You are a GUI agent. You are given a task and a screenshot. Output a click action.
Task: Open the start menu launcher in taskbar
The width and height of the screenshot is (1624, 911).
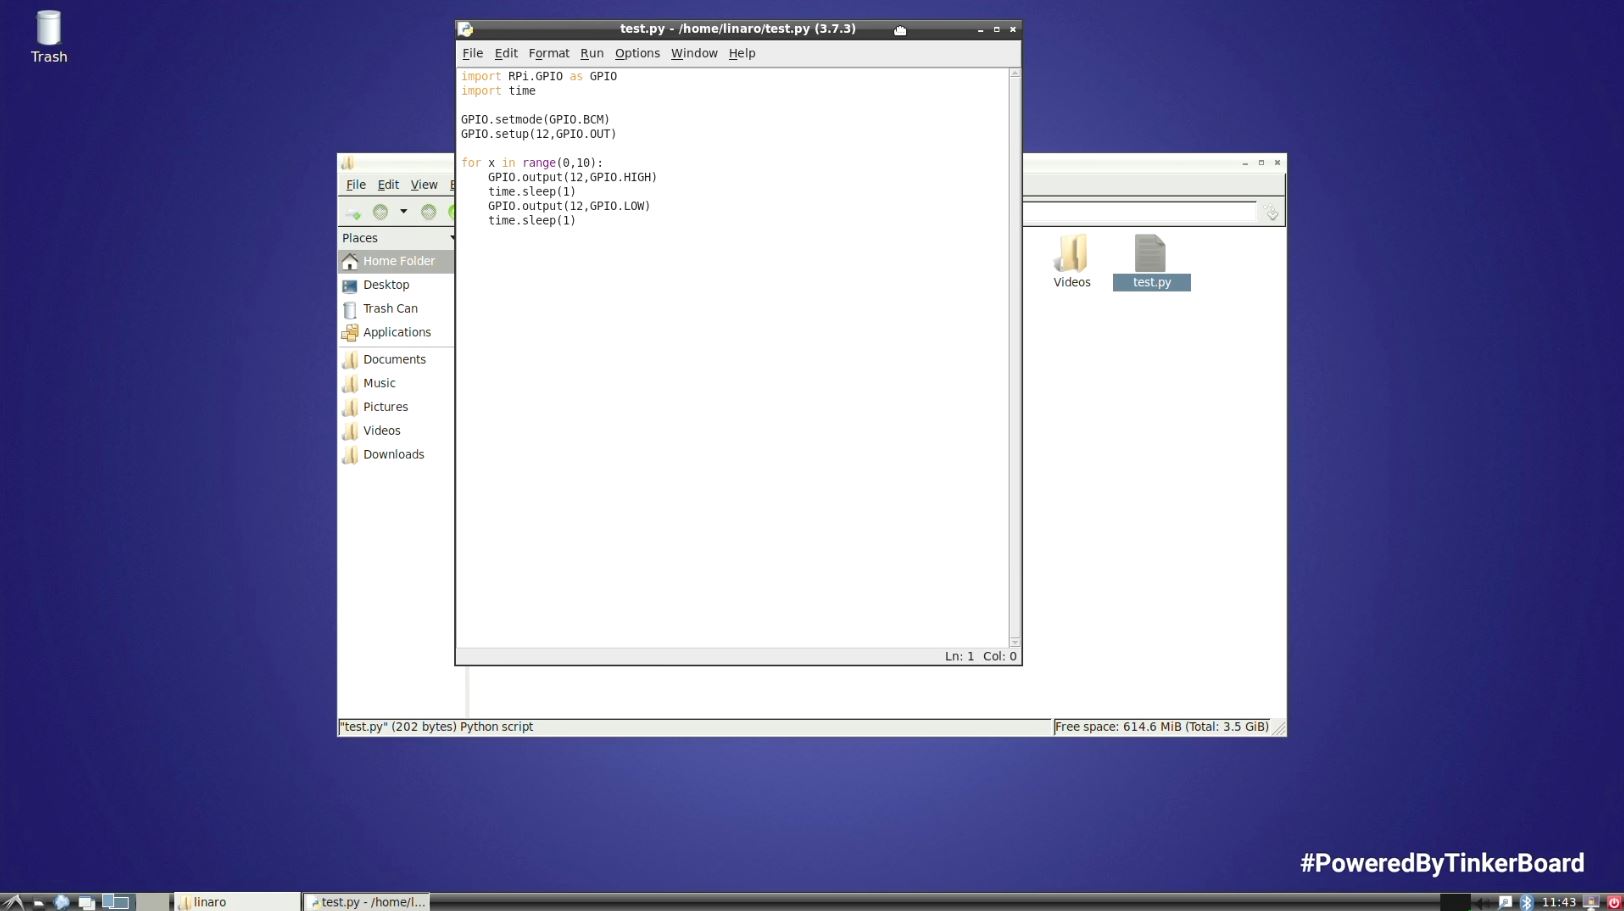12,902
